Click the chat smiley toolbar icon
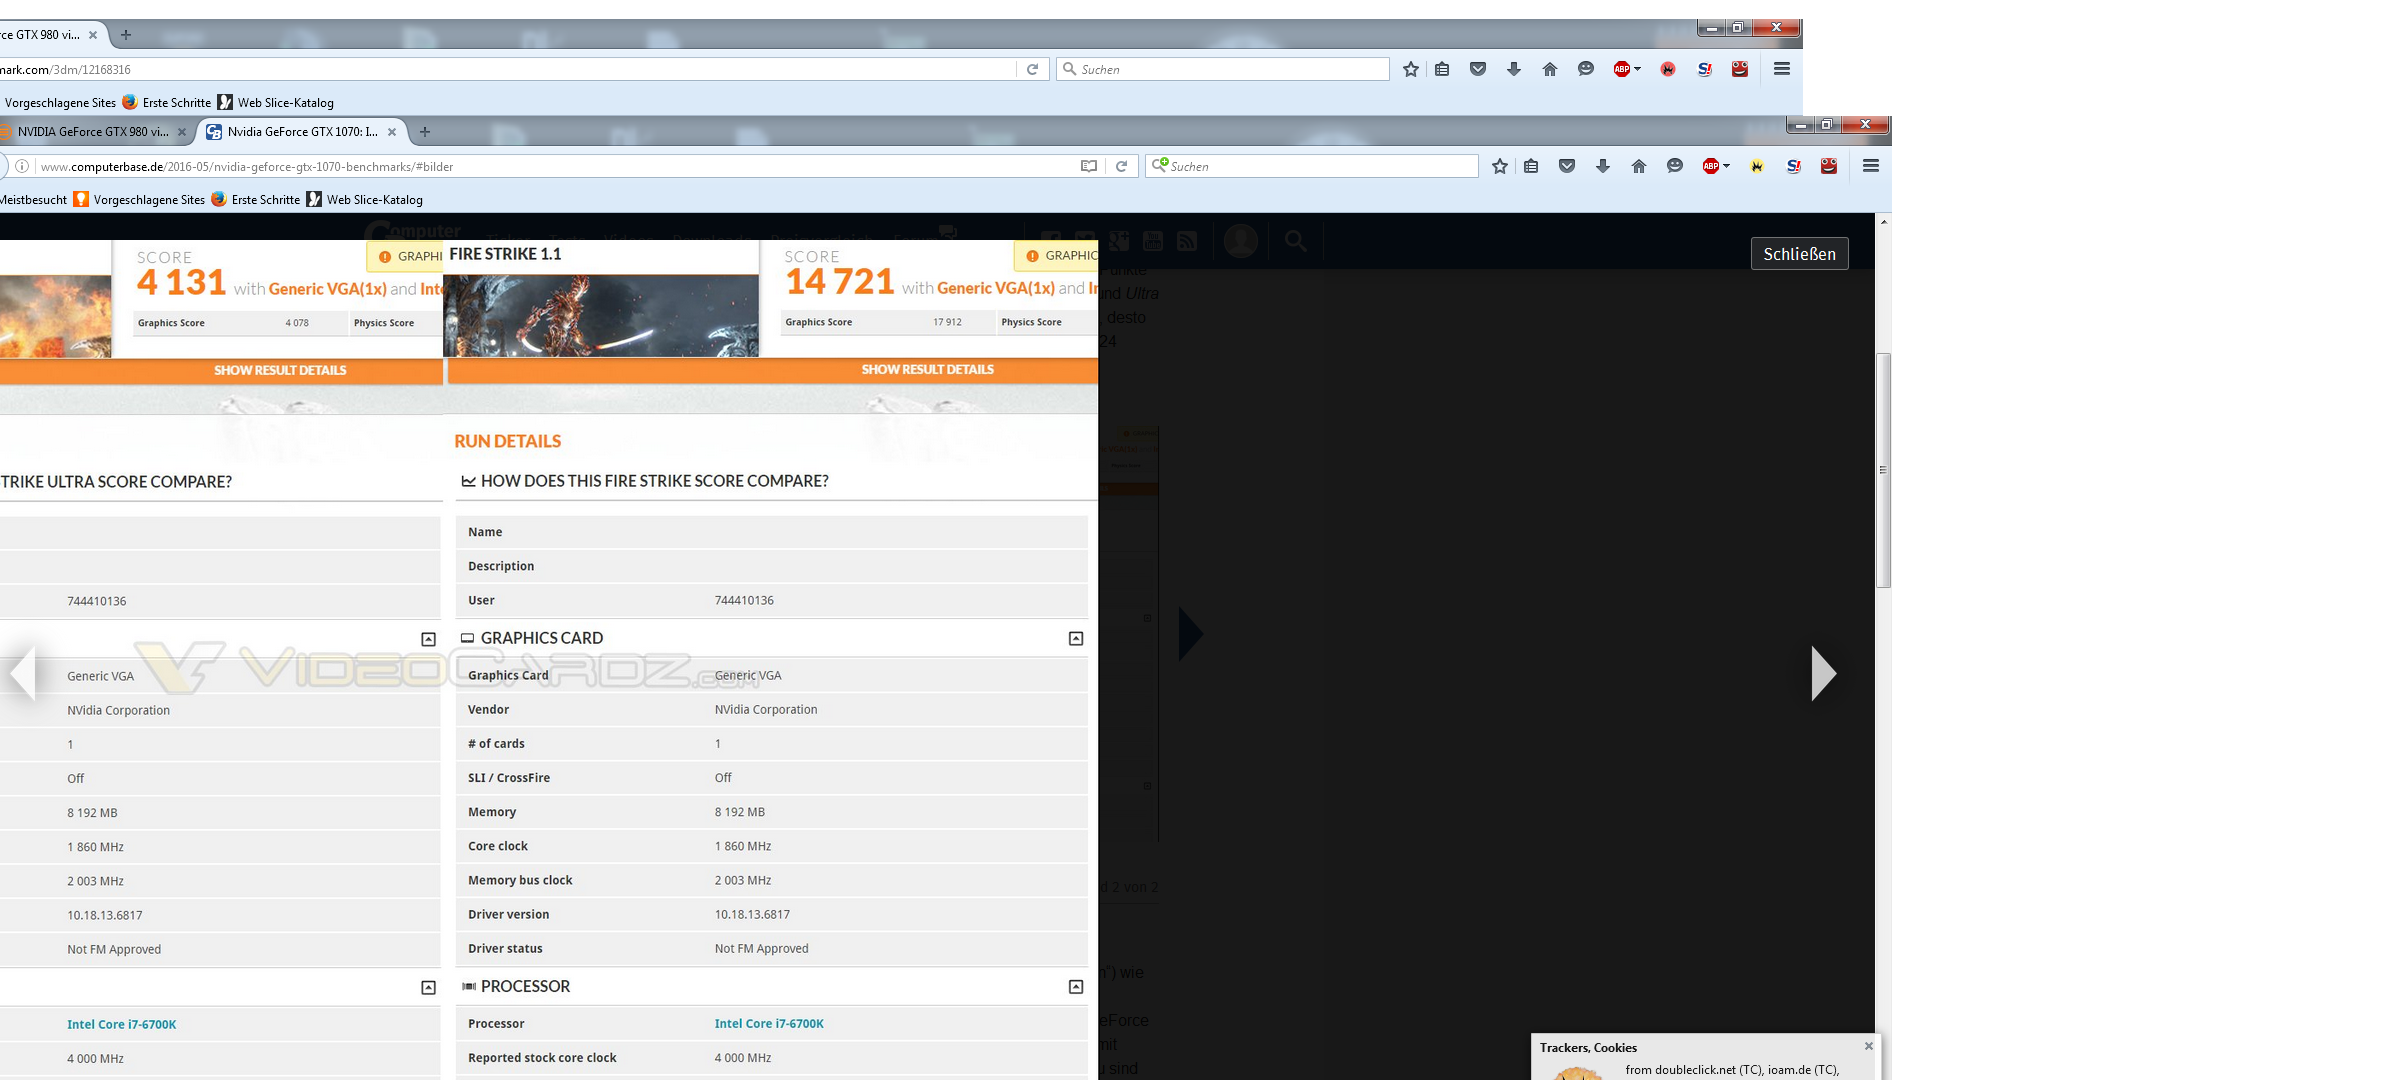 (x=1674, y=166)
